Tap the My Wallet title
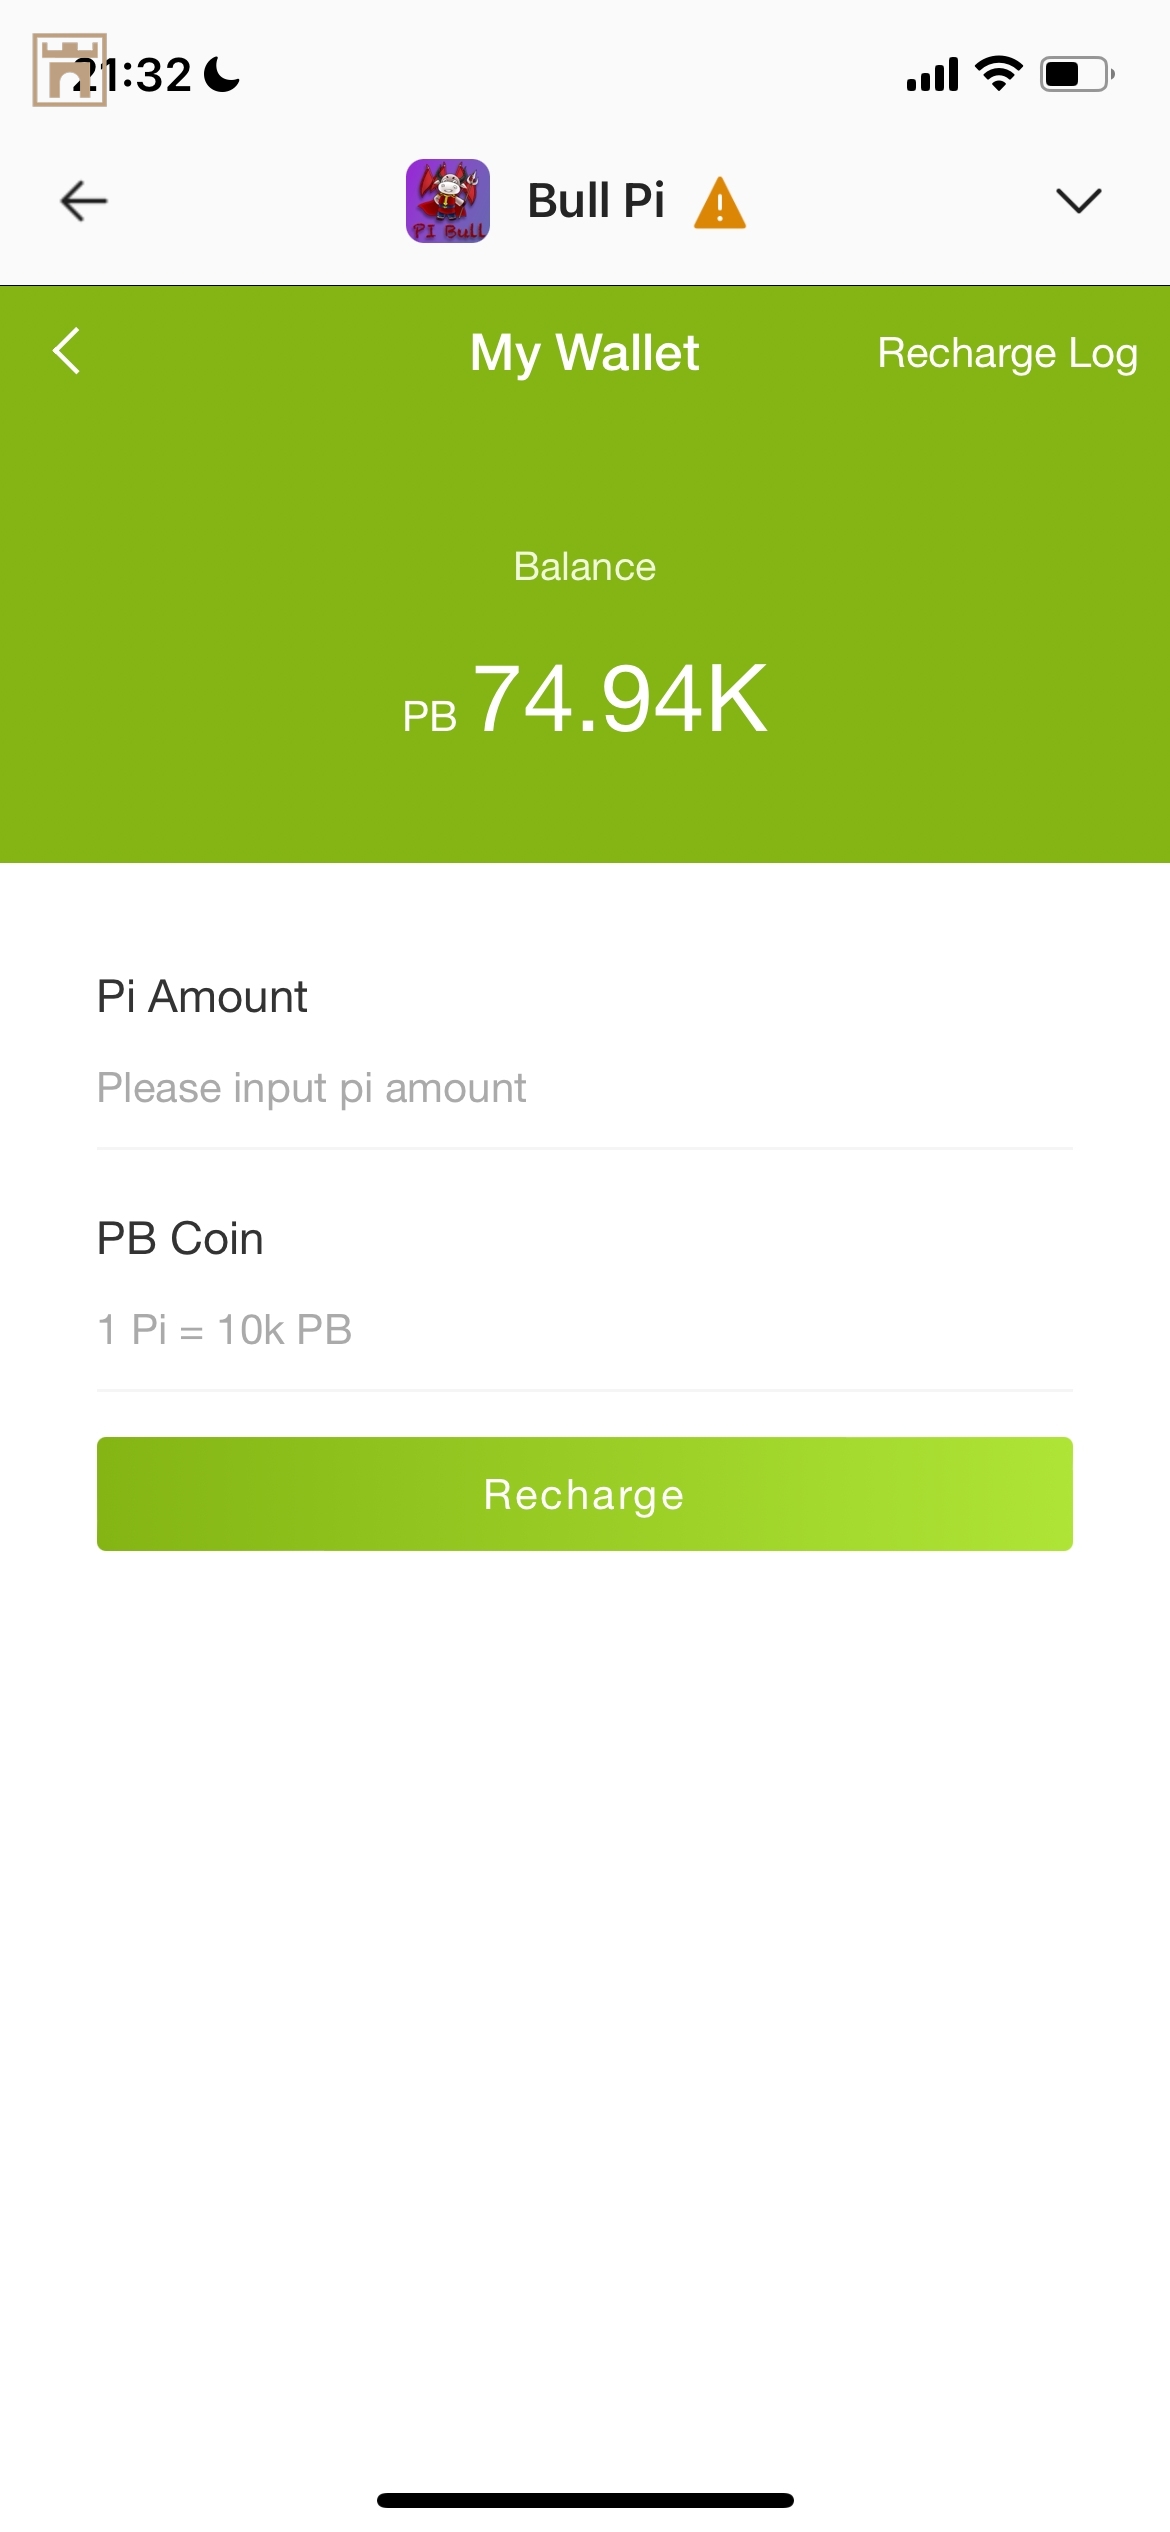The image size is (1170, 2532). 584,353
